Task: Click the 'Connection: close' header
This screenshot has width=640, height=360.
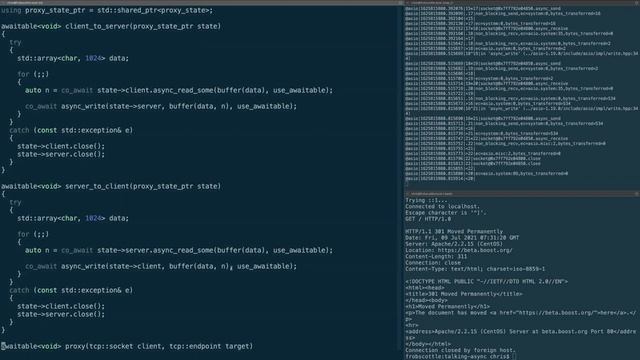Action: pos(433,263)
